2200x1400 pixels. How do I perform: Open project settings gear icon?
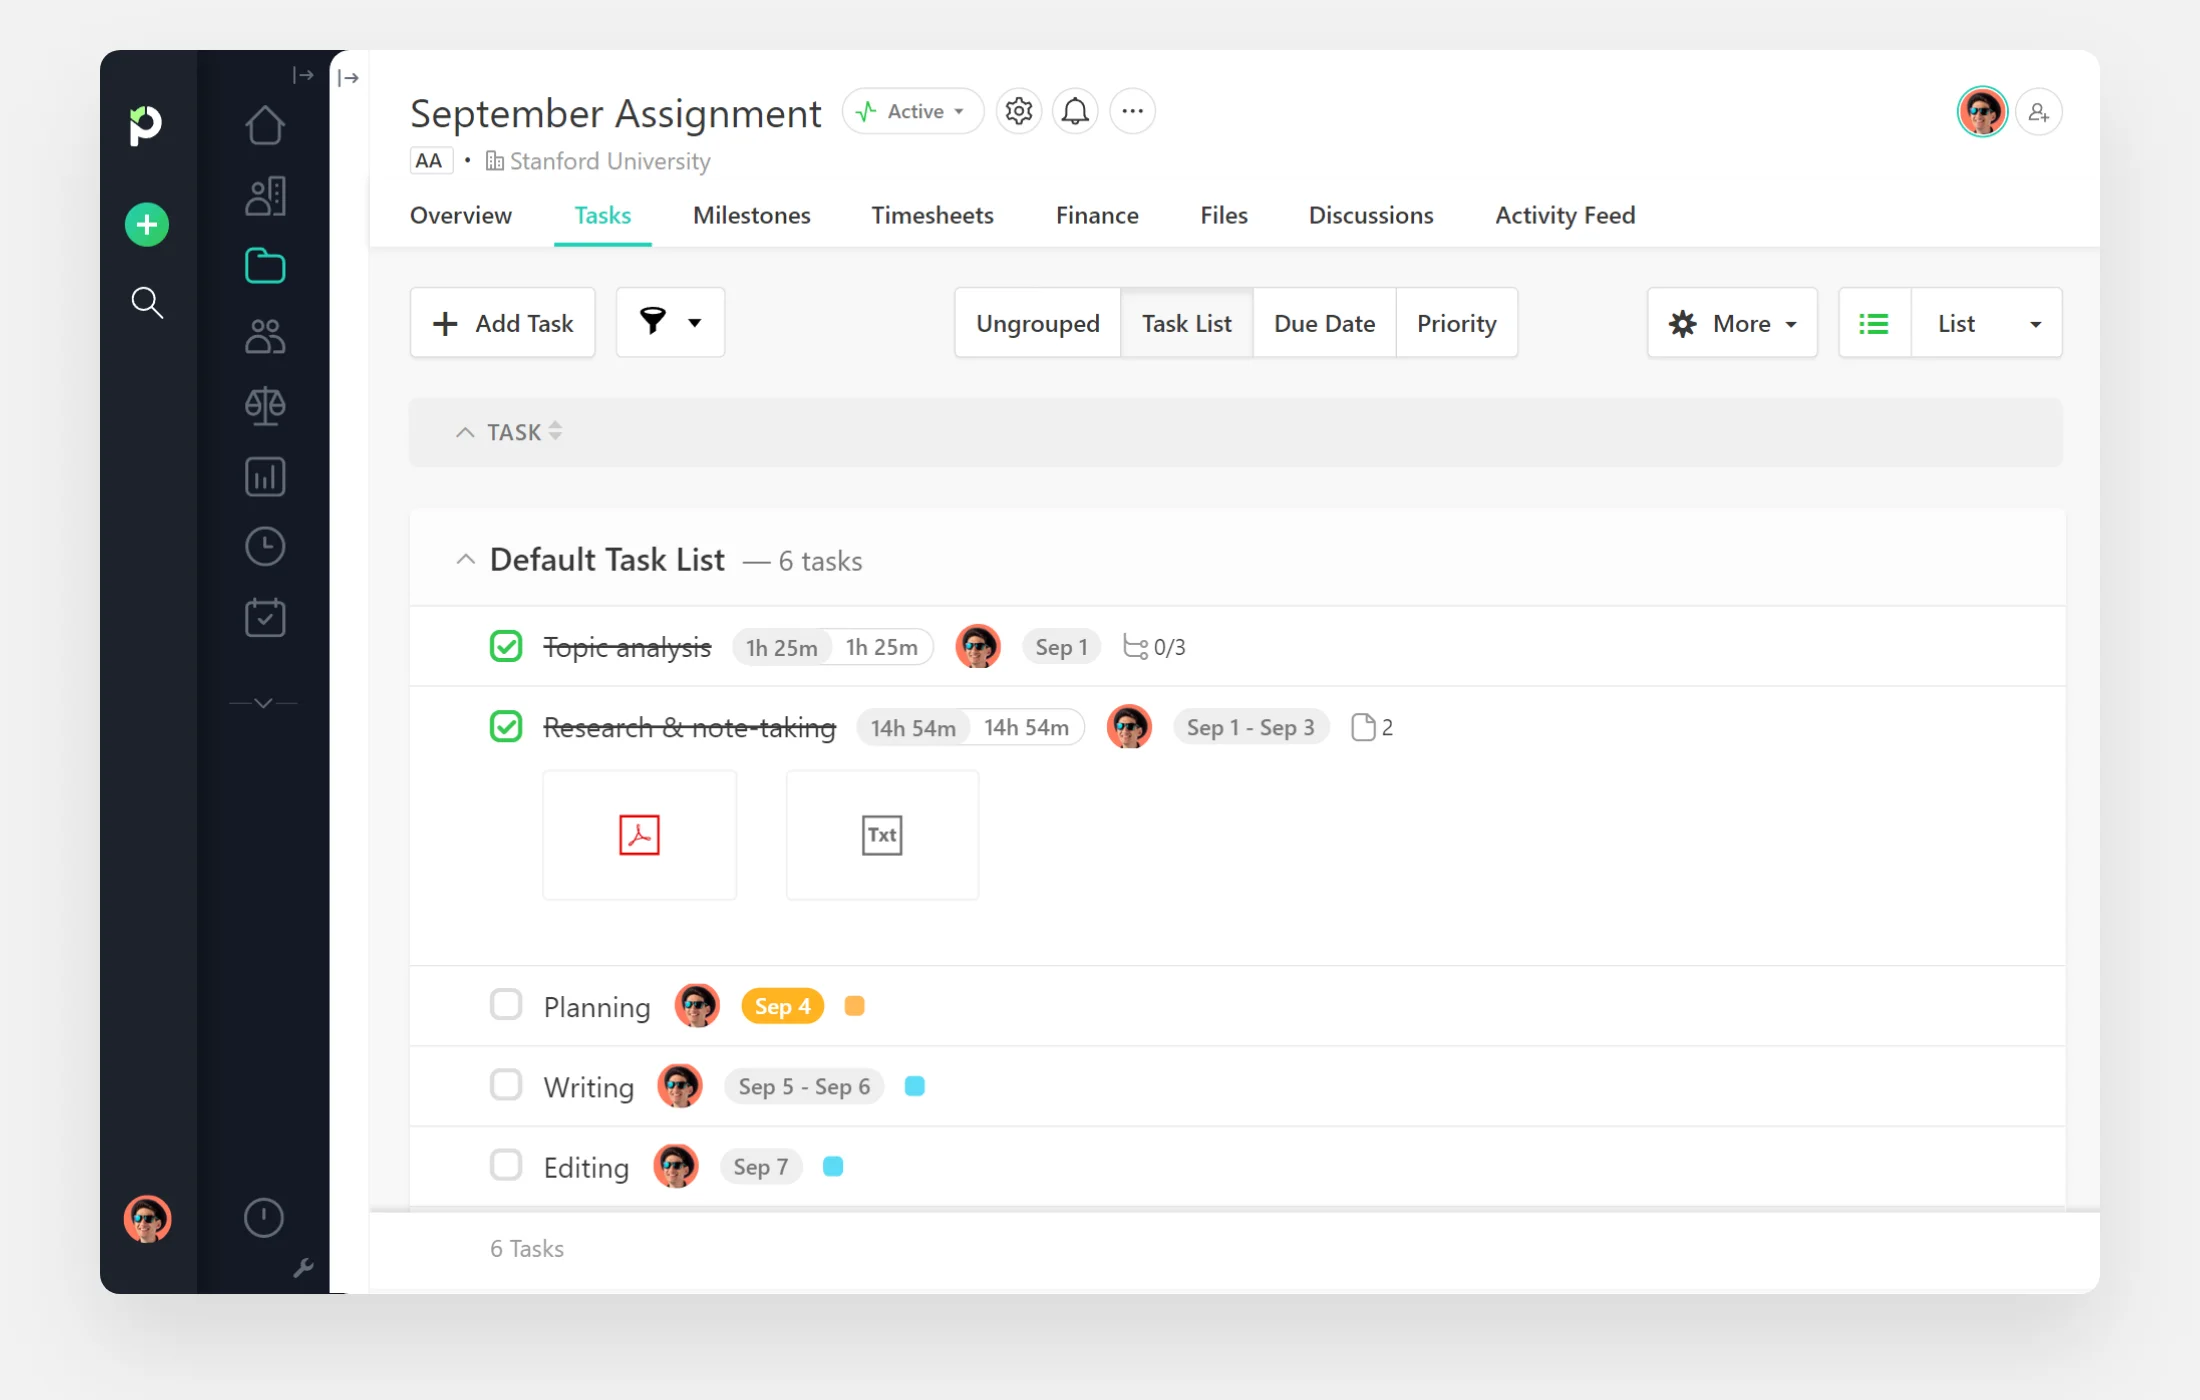(x=1018, y=111)
